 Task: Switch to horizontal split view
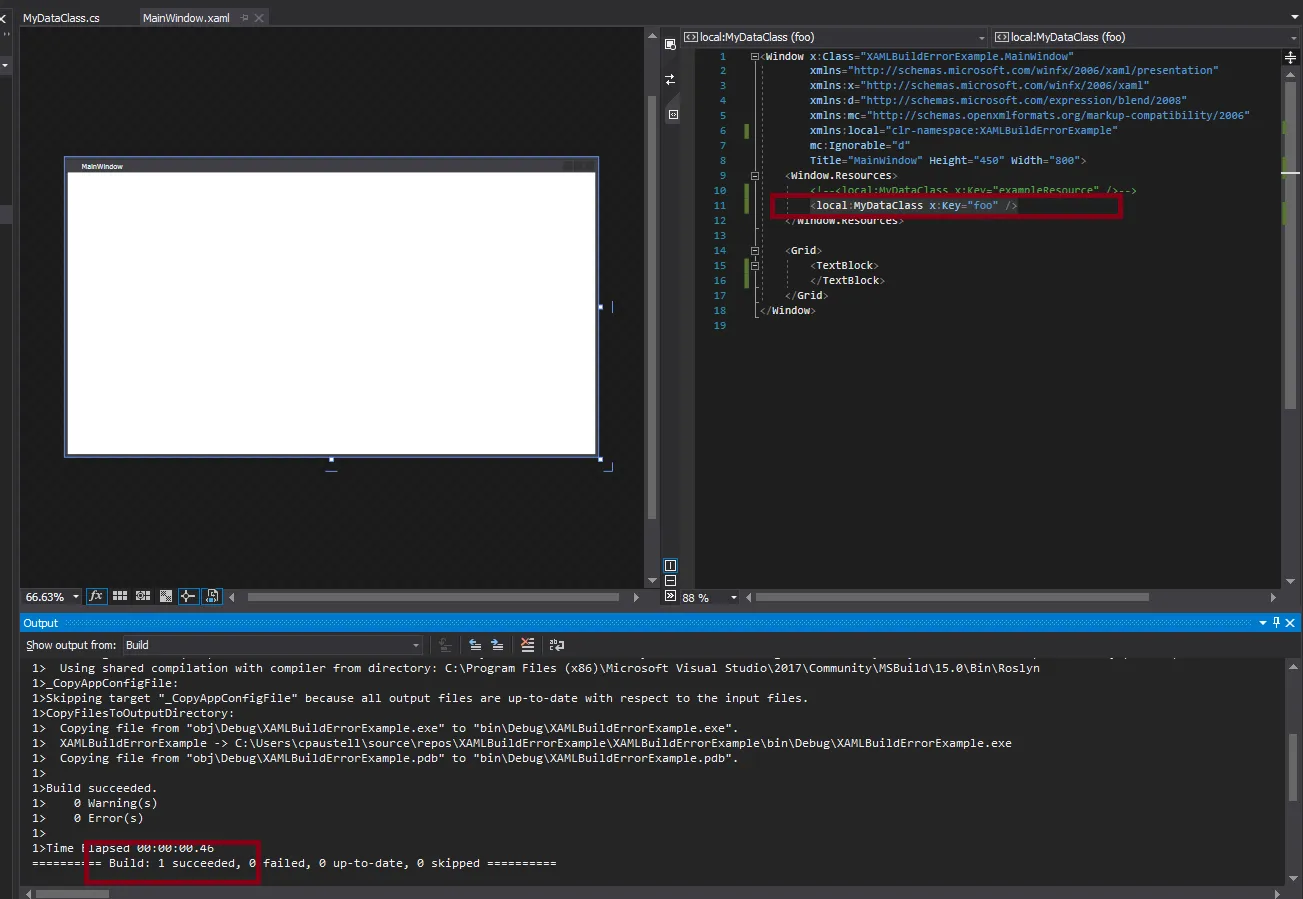pos(670,581)
